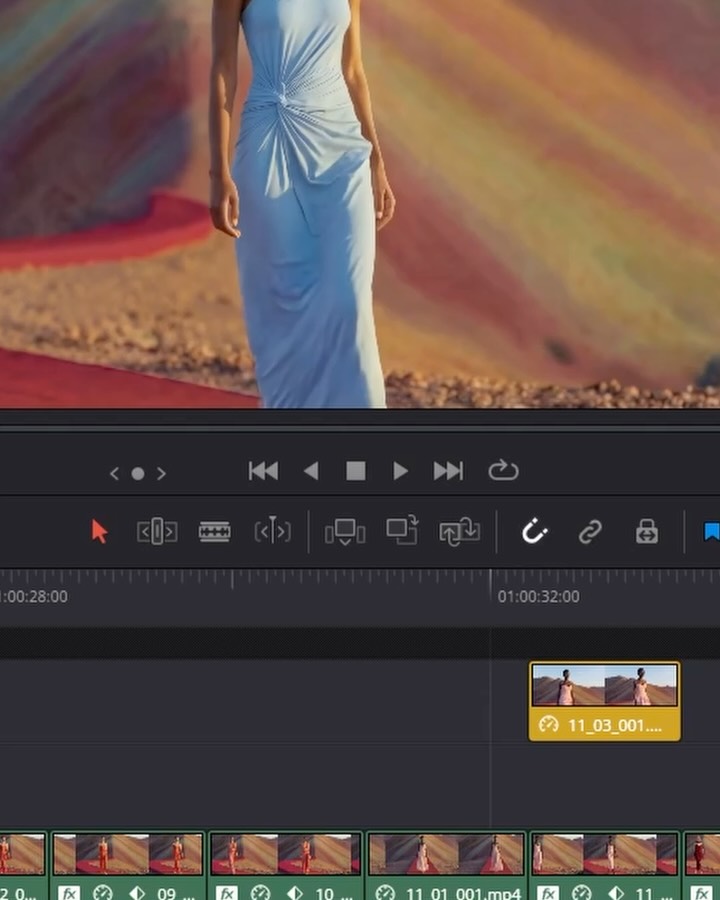This screenshot has width=720, height=900.
Task: Stop playback with the square button
Action: coord(355,471)
